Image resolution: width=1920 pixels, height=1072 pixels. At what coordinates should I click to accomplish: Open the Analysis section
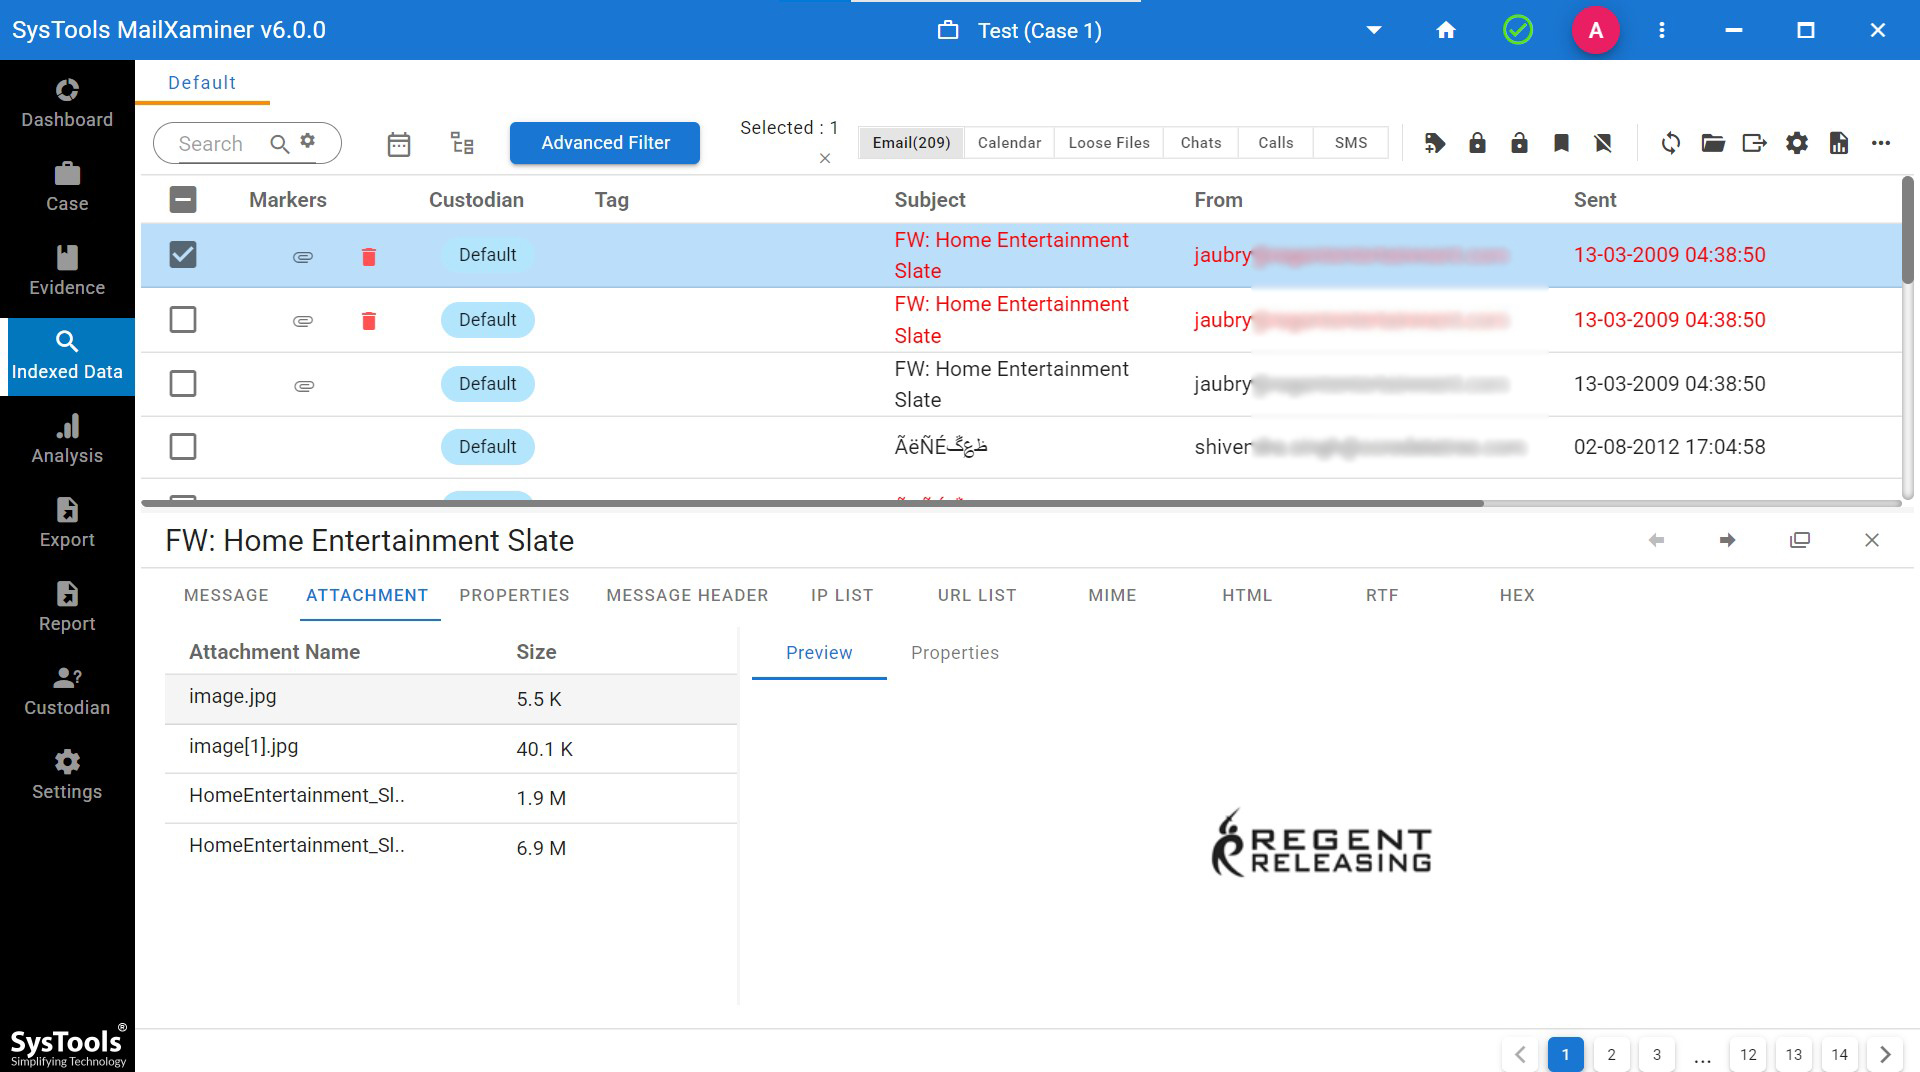click(67, 439)
